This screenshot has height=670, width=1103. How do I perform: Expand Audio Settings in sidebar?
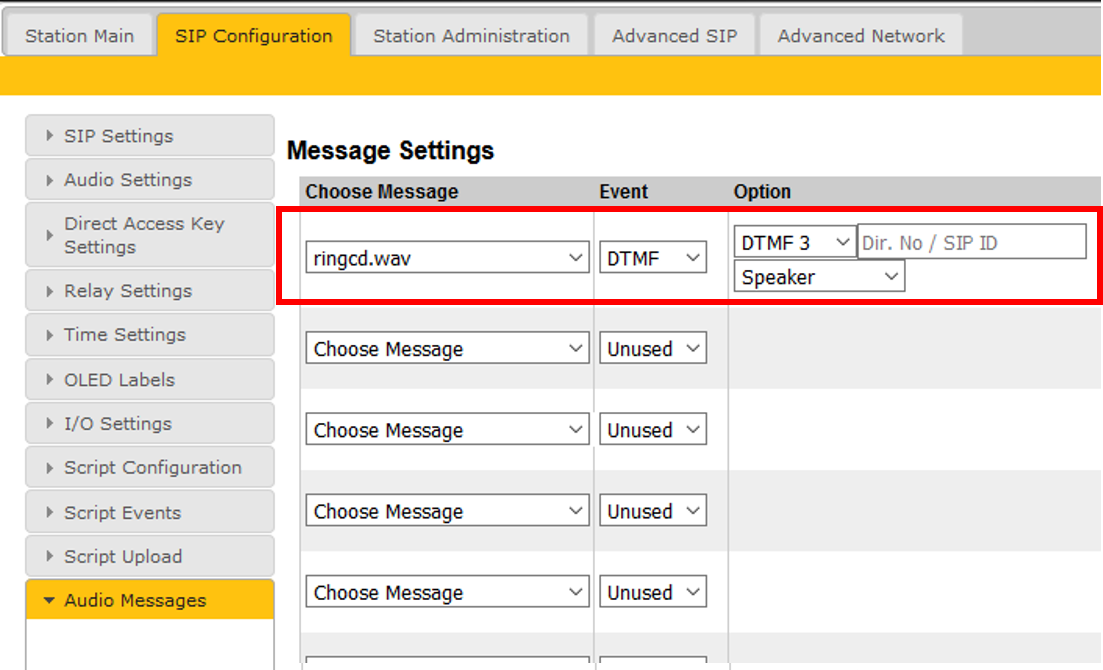(x=149, y=180)
